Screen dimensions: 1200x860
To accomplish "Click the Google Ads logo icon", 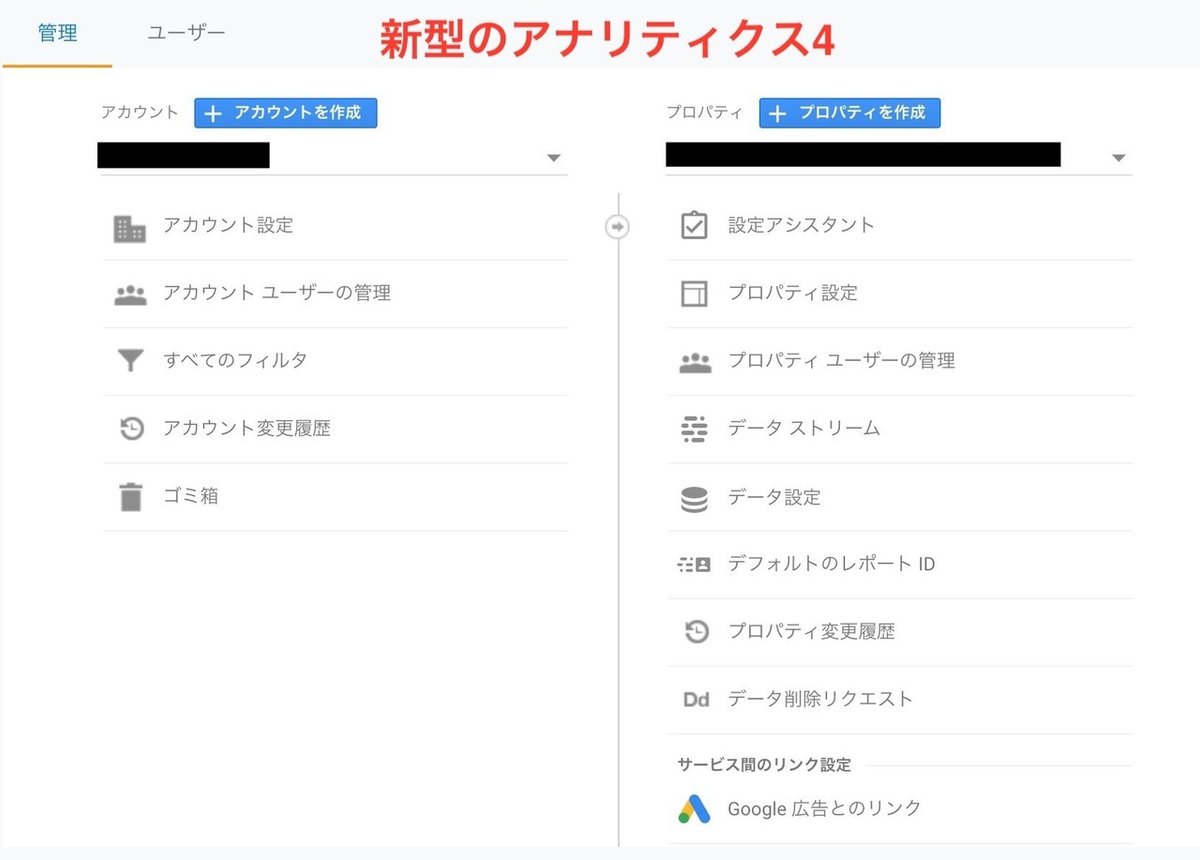I will click(694, 809).
